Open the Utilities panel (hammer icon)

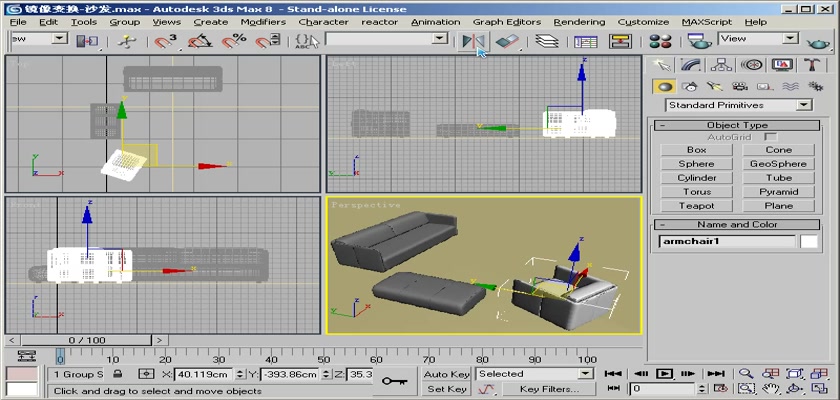pyautogui.click(x=812, y=65)
